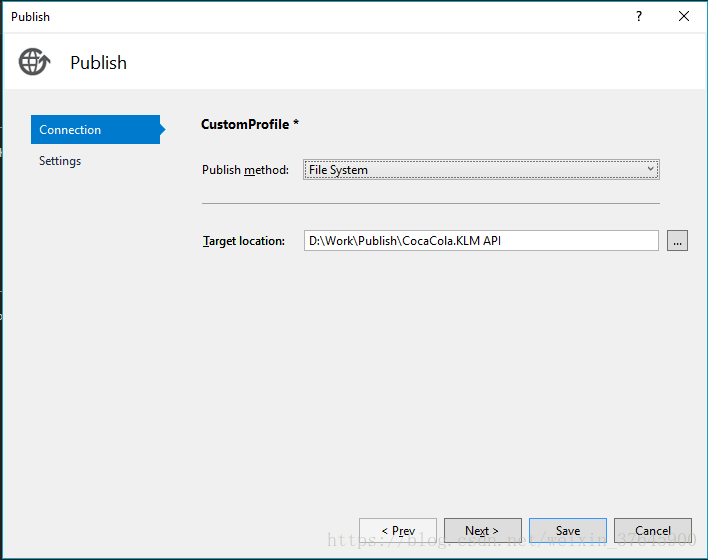Click the globe Publish icon

33,62
